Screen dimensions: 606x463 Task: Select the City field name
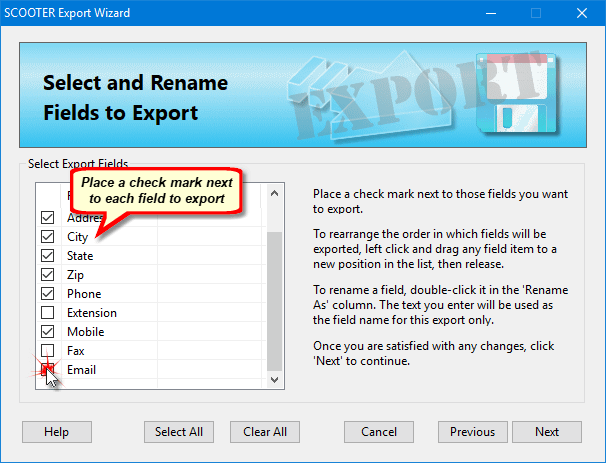tap(78, 237)
